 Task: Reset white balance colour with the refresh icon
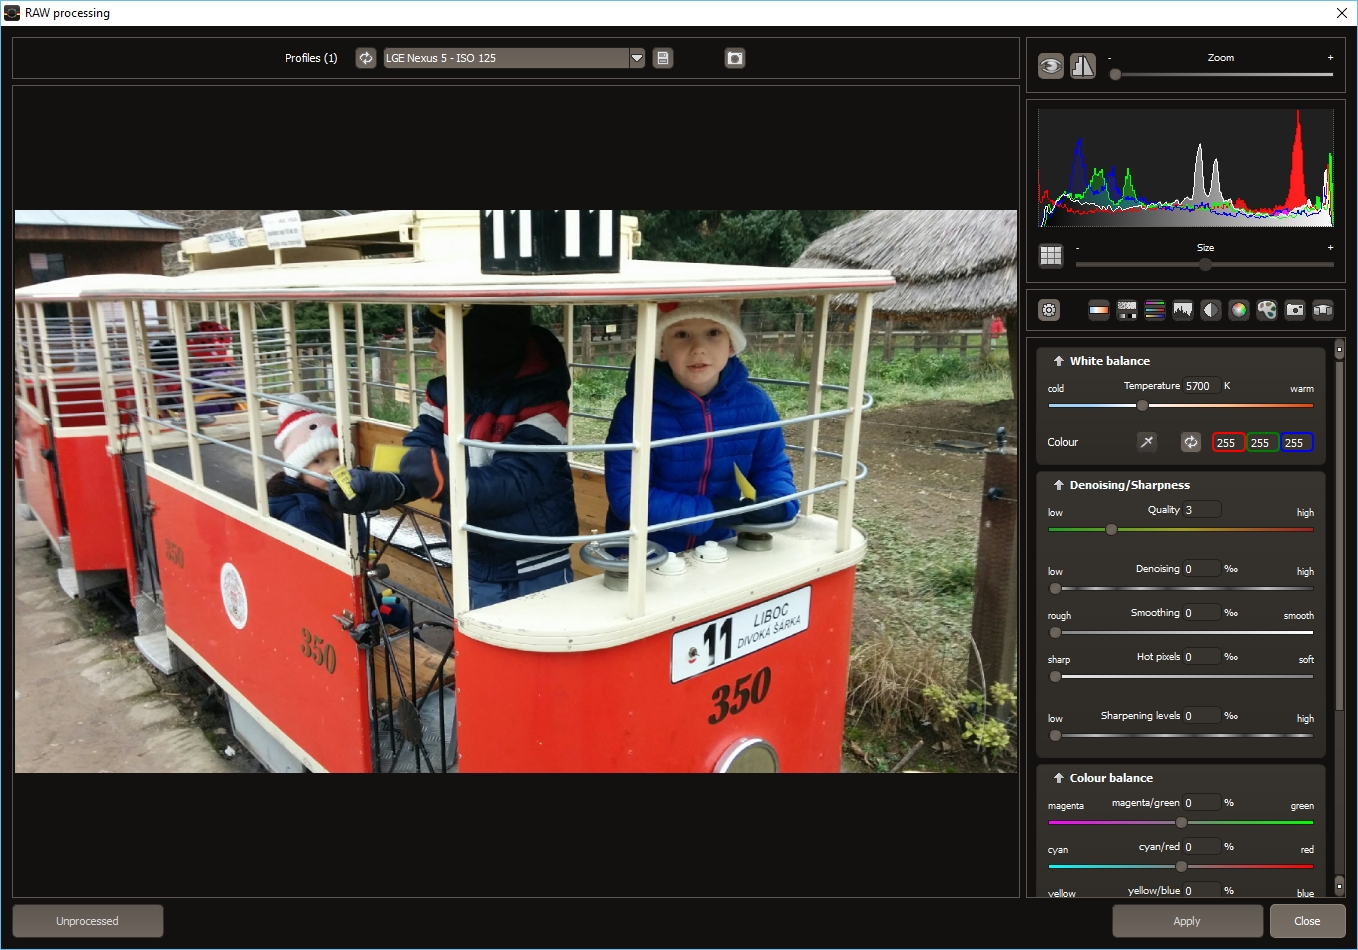pos(1191,442)
